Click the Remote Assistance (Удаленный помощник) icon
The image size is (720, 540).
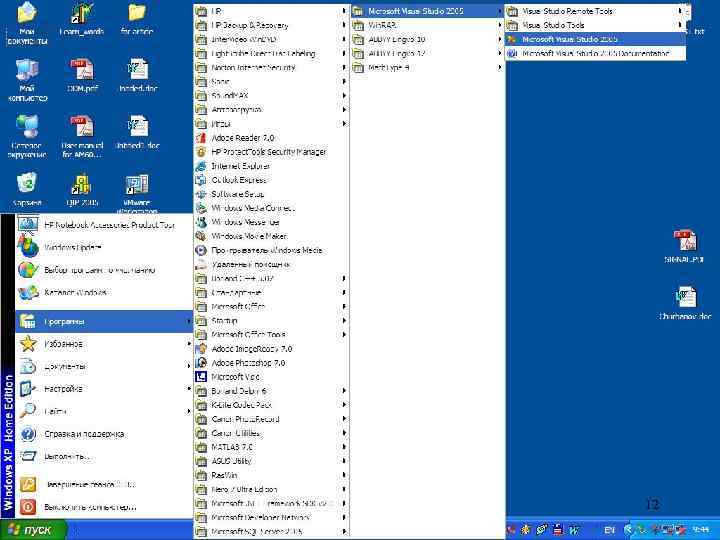pyautogui.click(x=201, y=264)
